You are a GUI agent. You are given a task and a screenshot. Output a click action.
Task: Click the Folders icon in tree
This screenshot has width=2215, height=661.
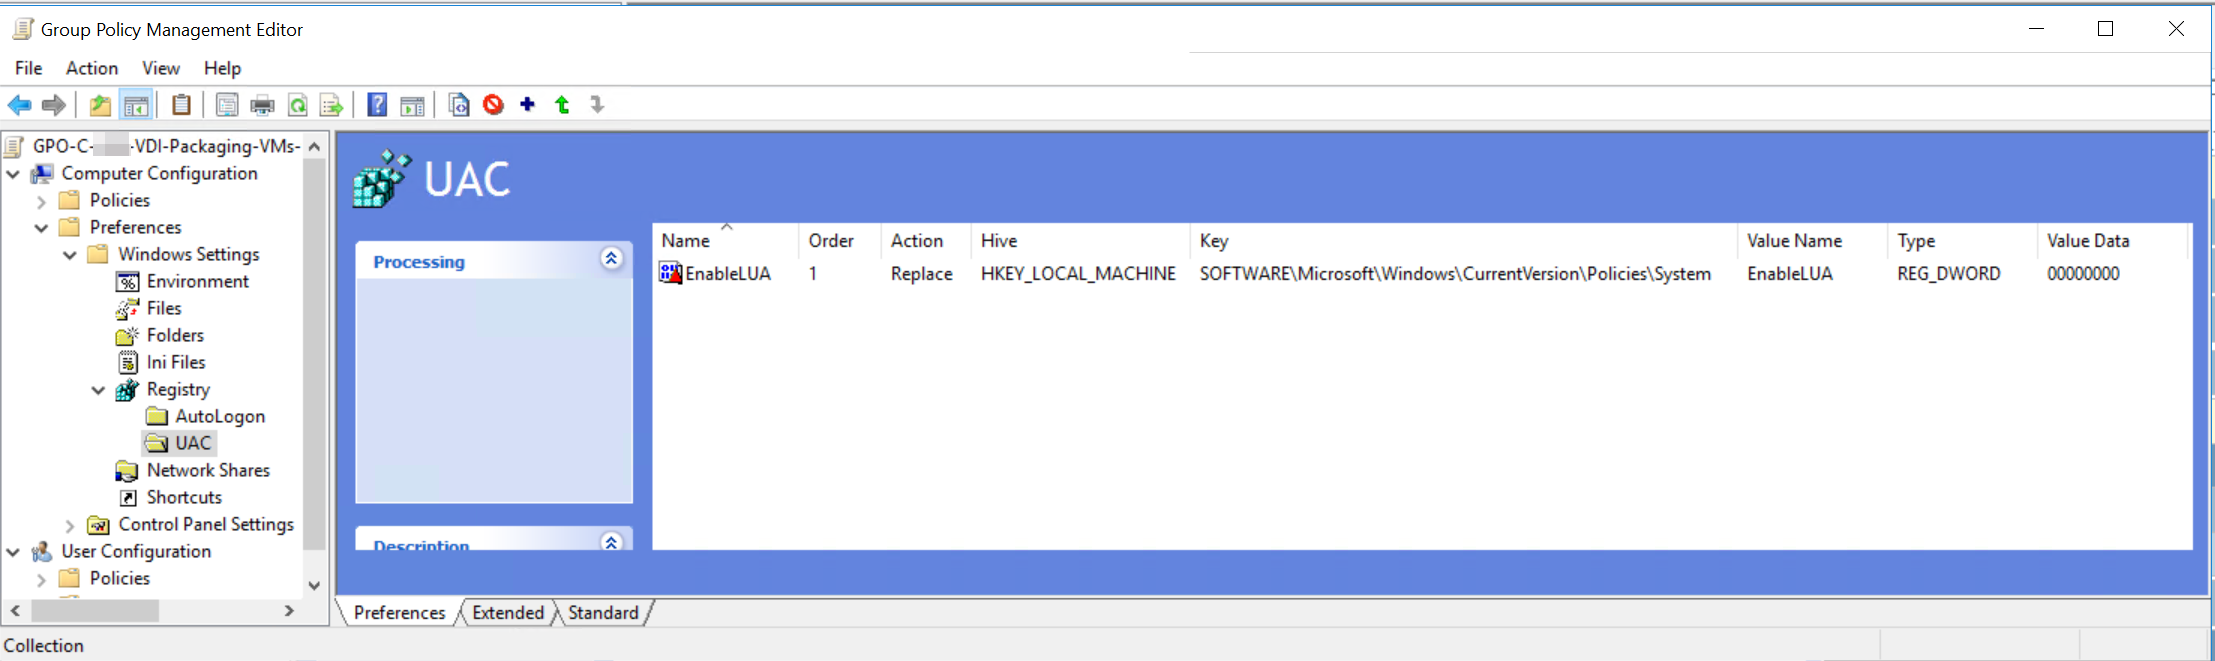coord(127,336)
